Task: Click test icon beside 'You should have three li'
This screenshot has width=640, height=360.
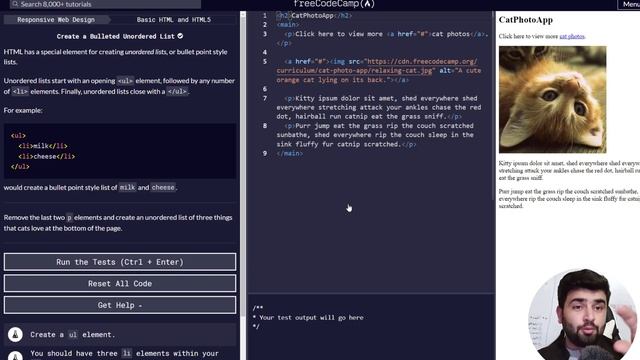Action: pos(15,356)
